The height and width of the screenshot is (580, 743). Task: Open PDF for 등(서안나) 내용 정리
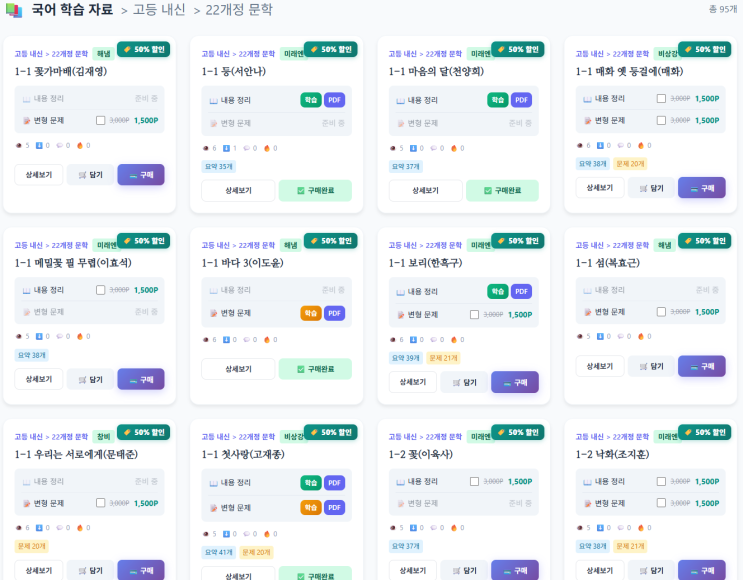pos(335,100)
